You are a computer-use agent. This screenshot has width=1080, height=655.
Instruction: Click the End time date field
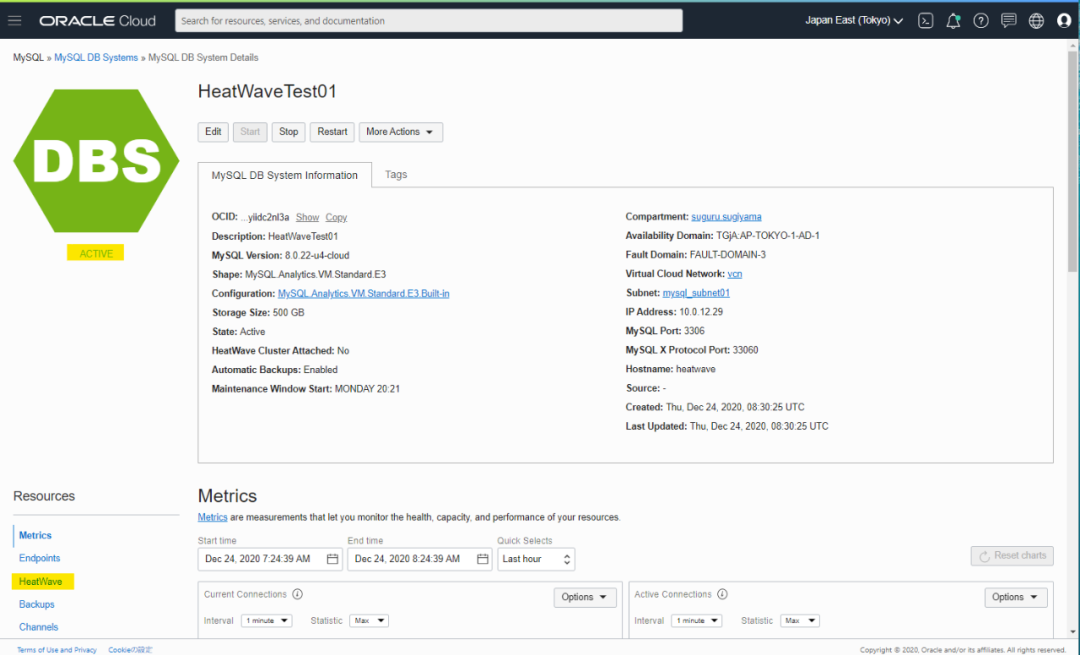pyautogui.click(x=419, y=559)
